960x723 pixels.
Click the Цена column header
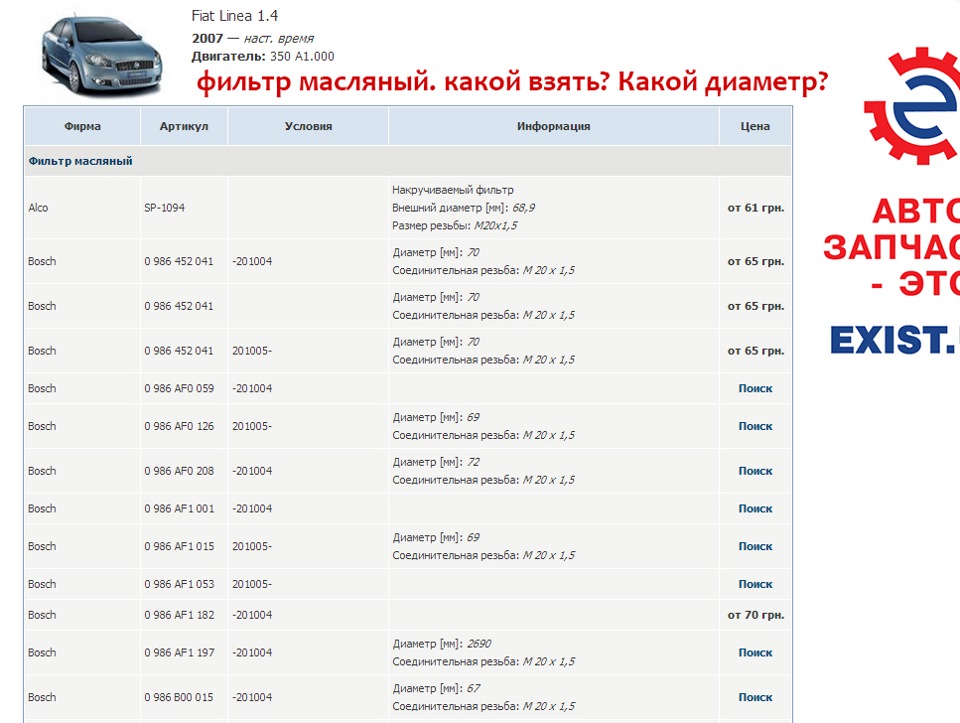[755, 126]
